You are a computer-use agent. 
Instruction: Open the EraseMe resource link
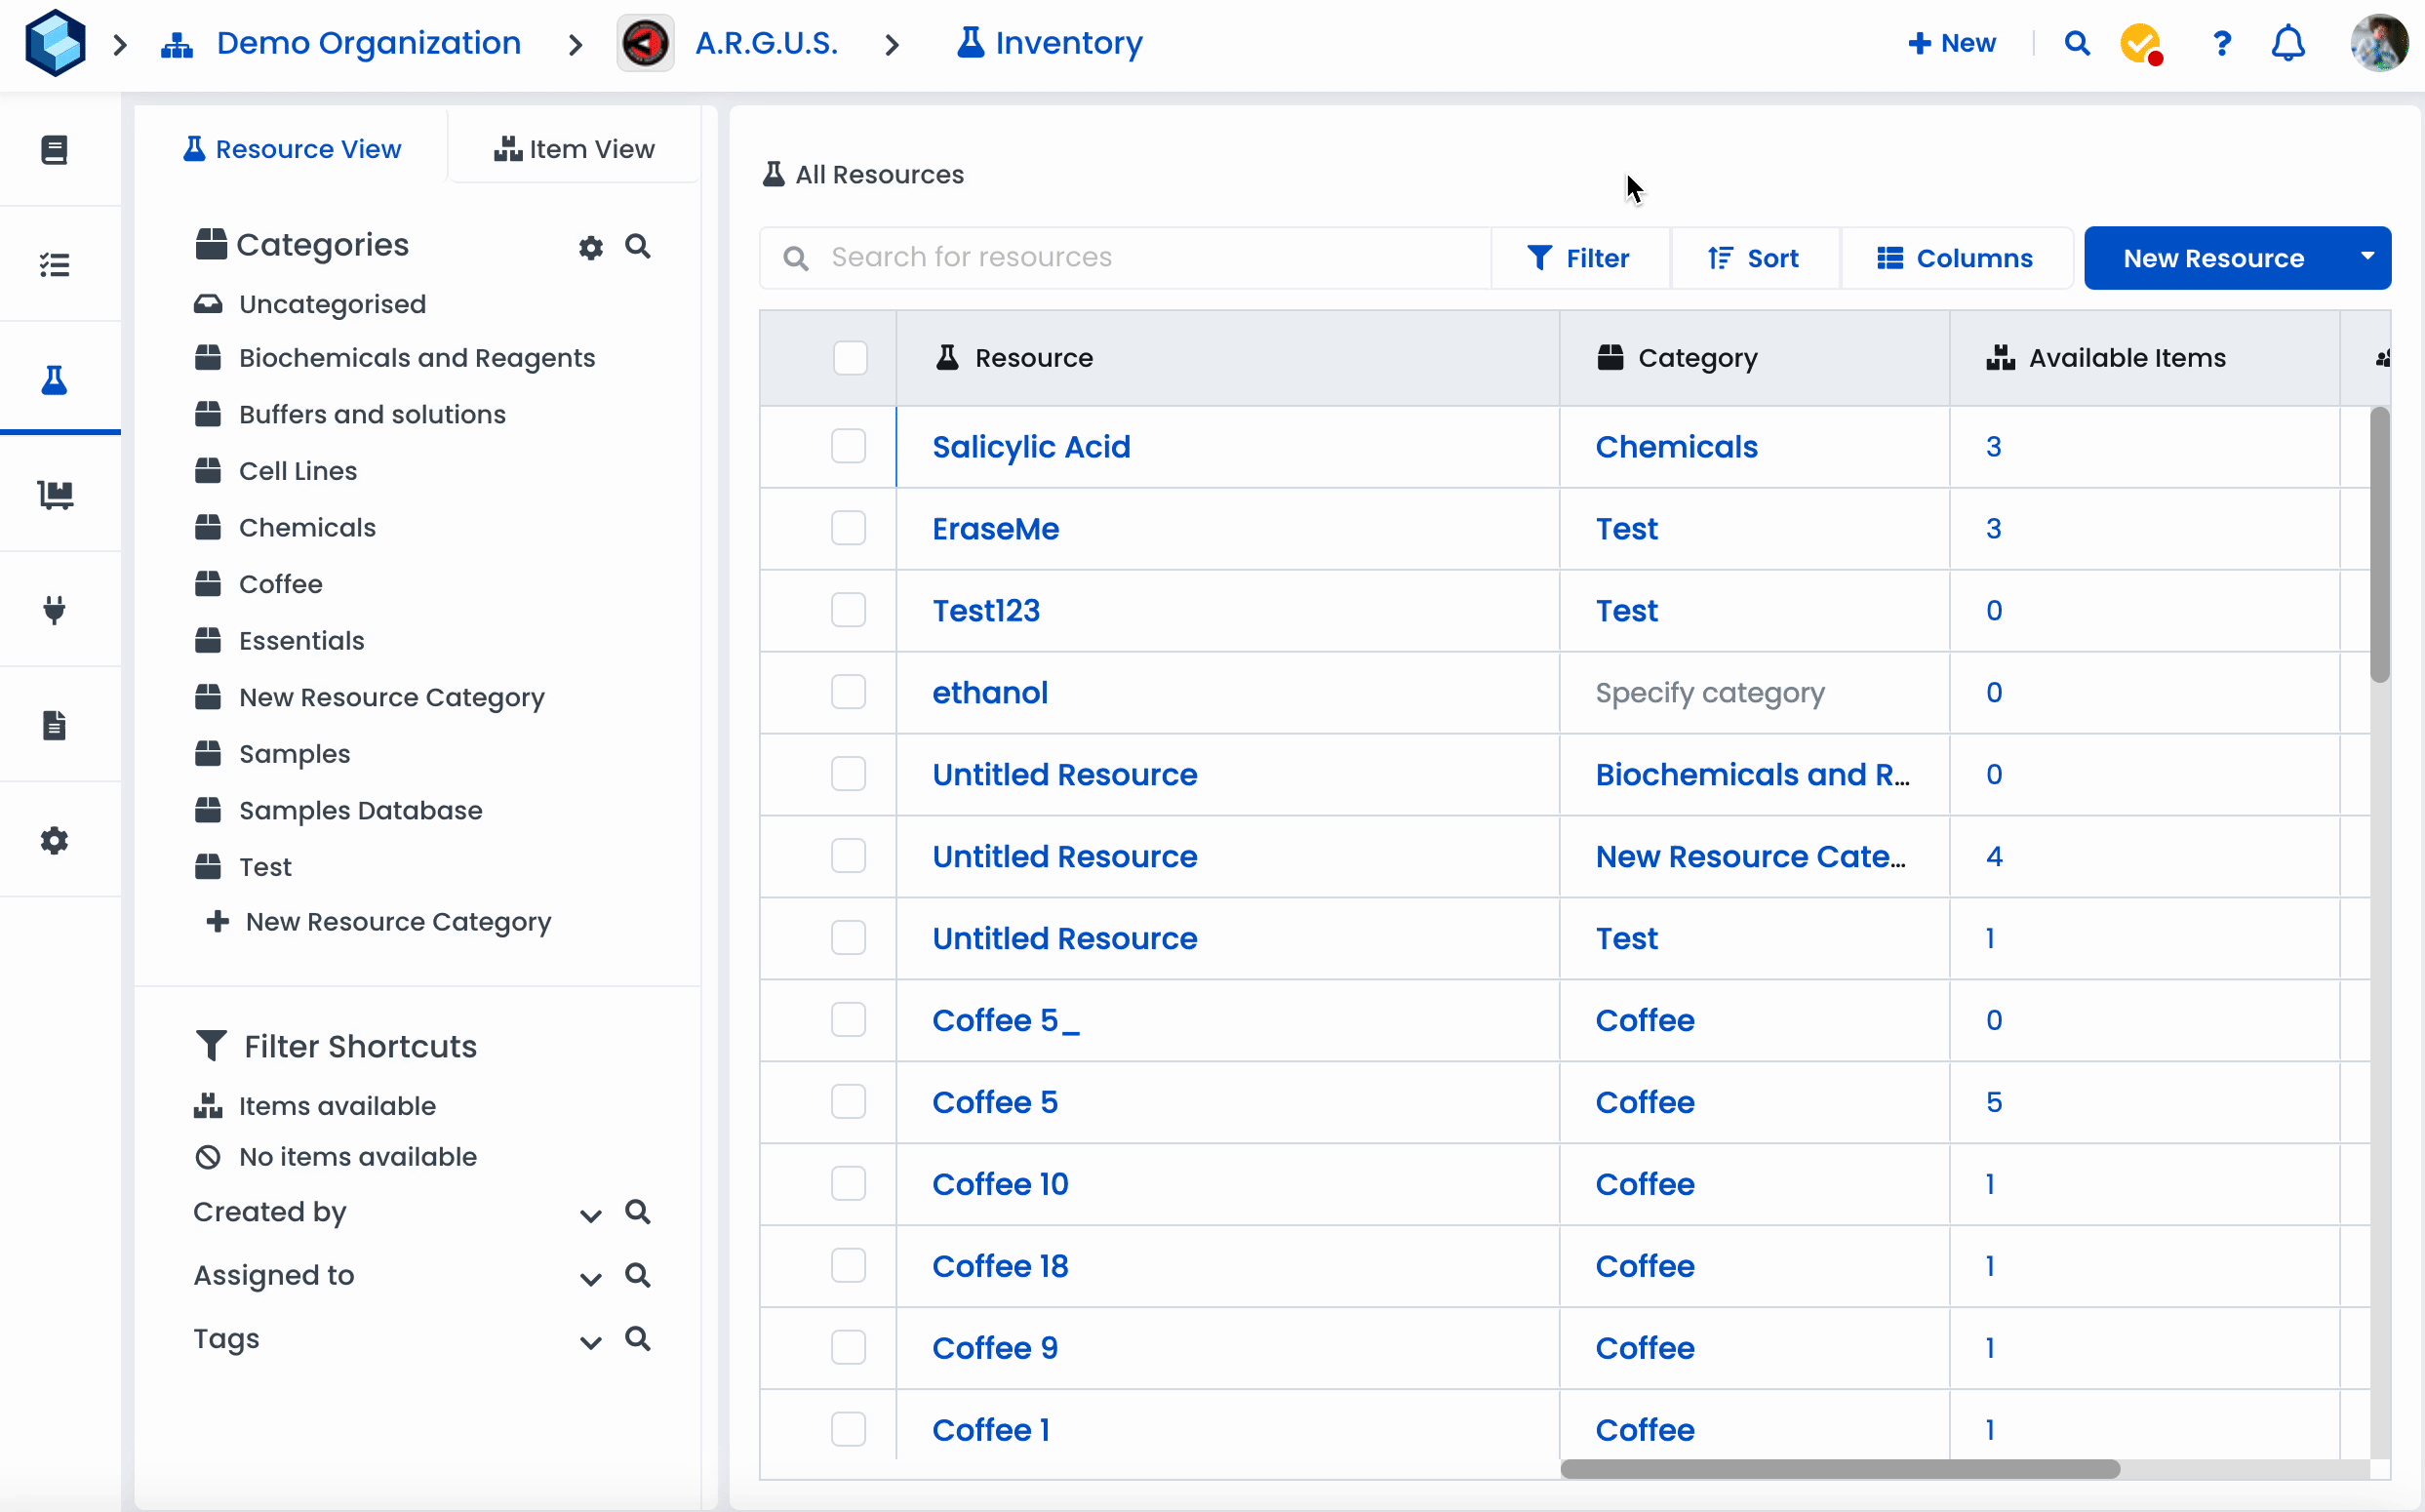[x=995, y=529]
